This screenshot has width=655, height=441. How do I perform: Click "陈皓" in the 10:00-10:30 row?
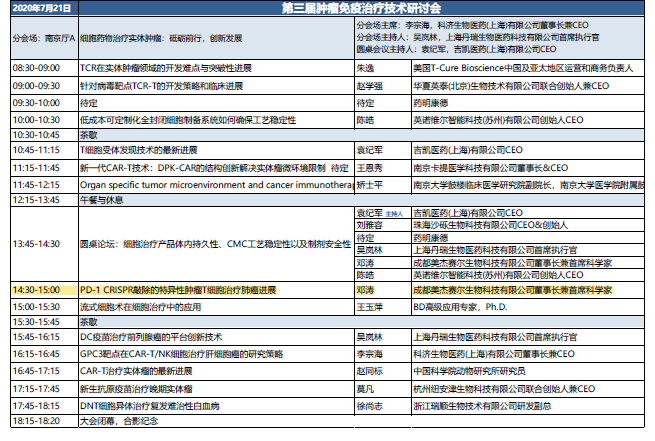(x=365, y=120)
